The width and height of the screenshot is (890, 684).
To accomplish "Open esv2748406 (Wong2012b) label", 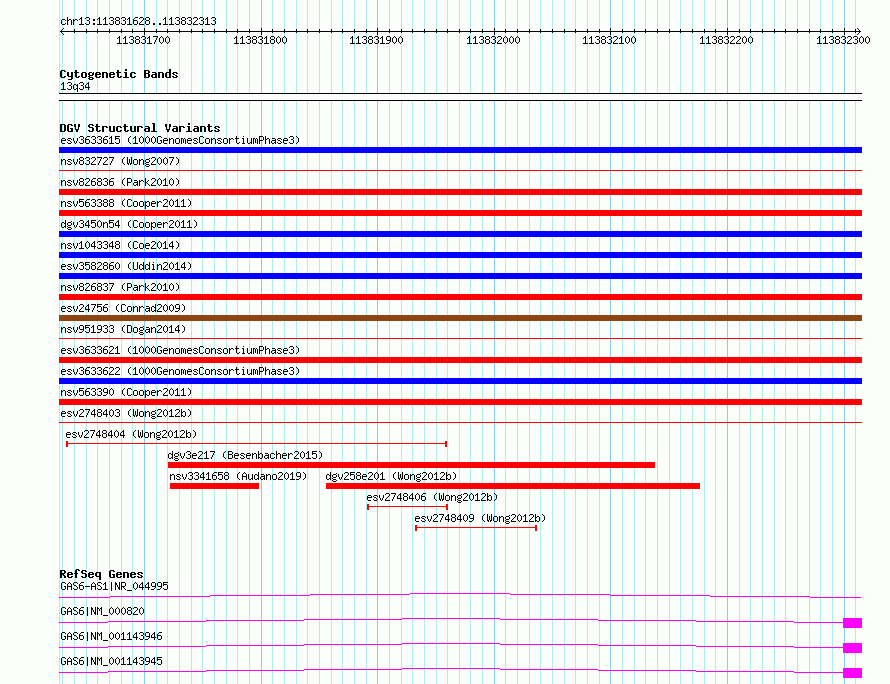I will pyautogui.click(x=432, y=497).
